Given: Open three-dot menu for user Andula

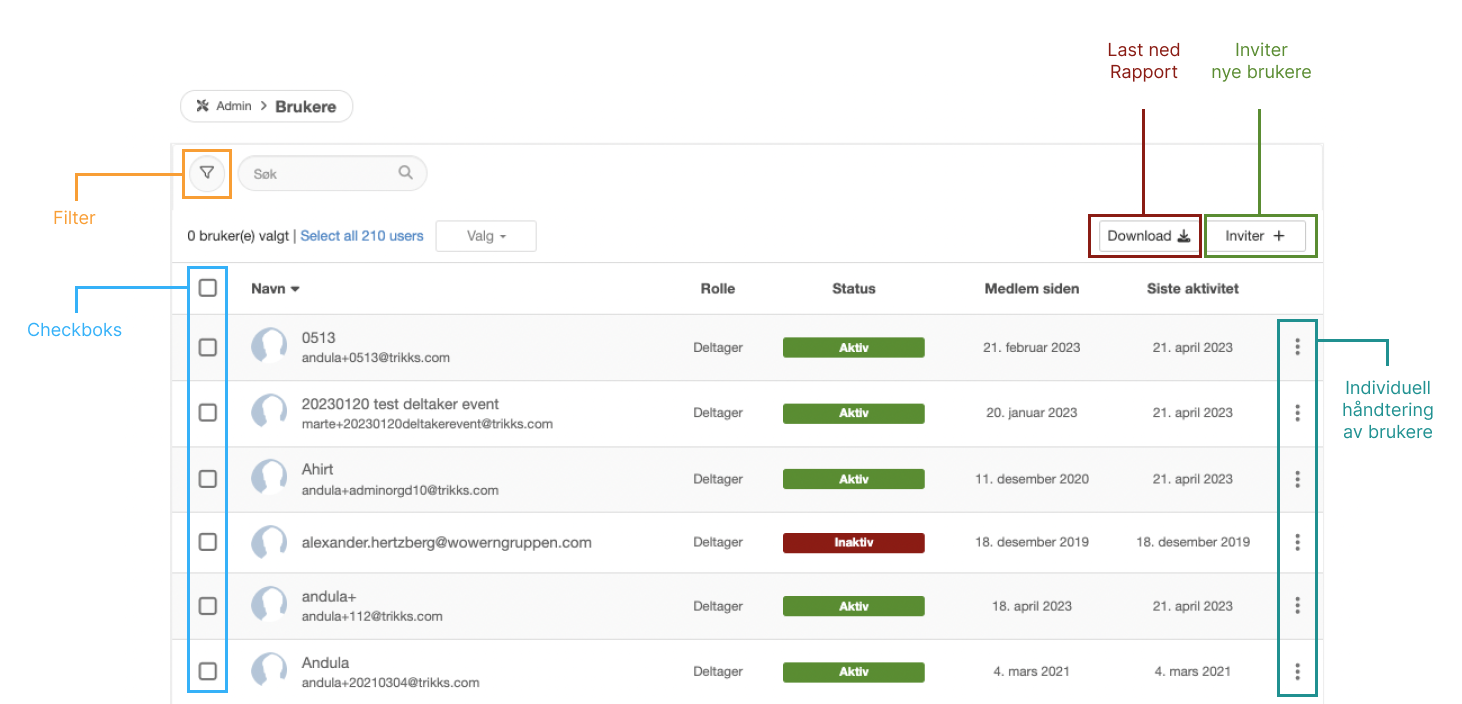Looking at the screenshot, I should click(x=1297, y=671).
